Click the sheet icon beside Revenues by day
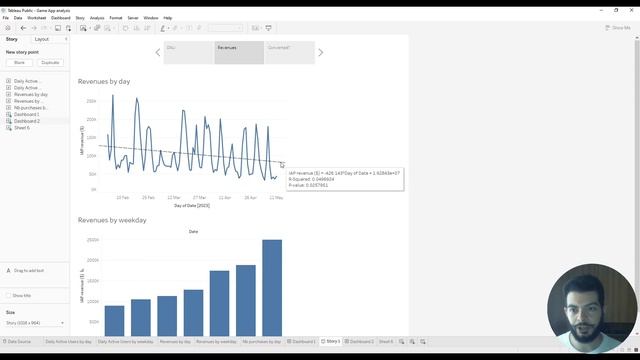The height and width of the screenshot is (360, 640). click(x=9, y=94)
